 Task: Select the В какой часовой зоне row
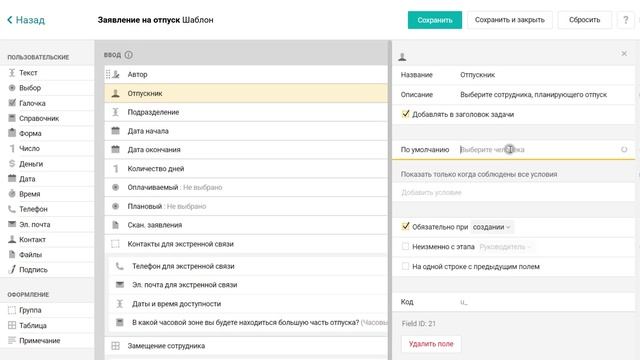coord(248,322)
